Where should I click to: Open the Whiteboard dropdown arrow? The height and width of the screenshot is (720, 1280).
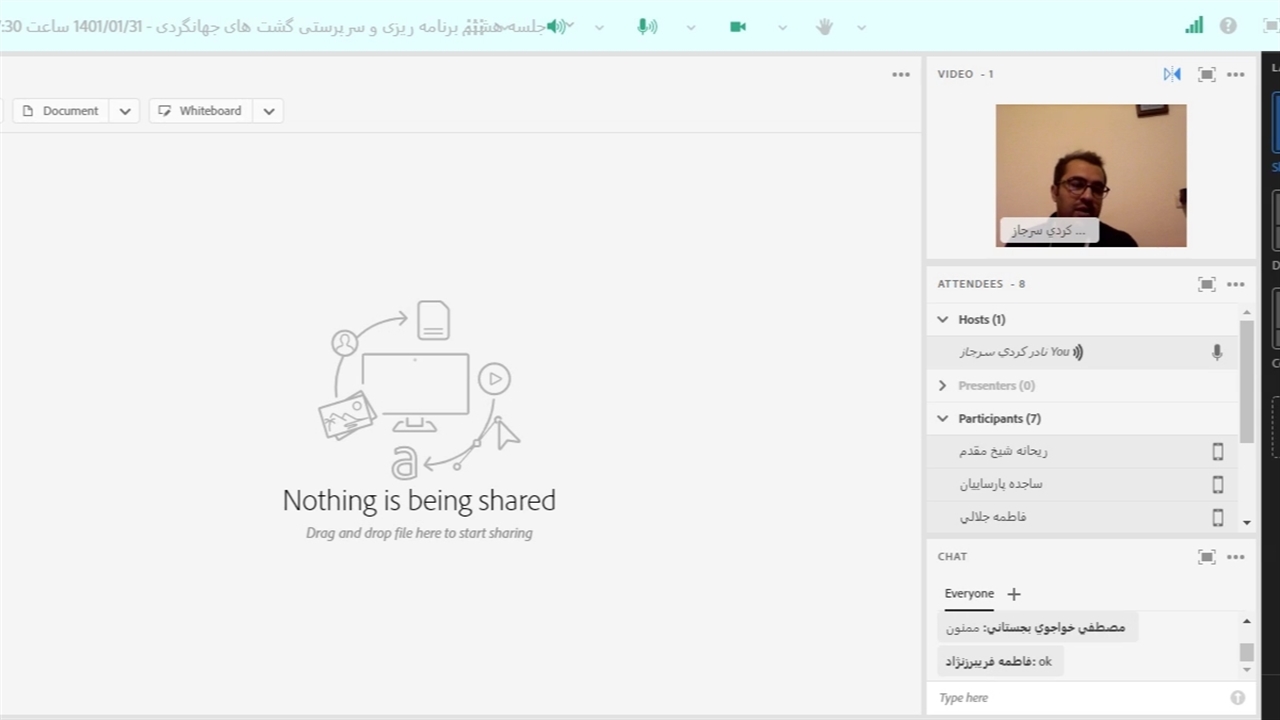(x=269, y=111)
